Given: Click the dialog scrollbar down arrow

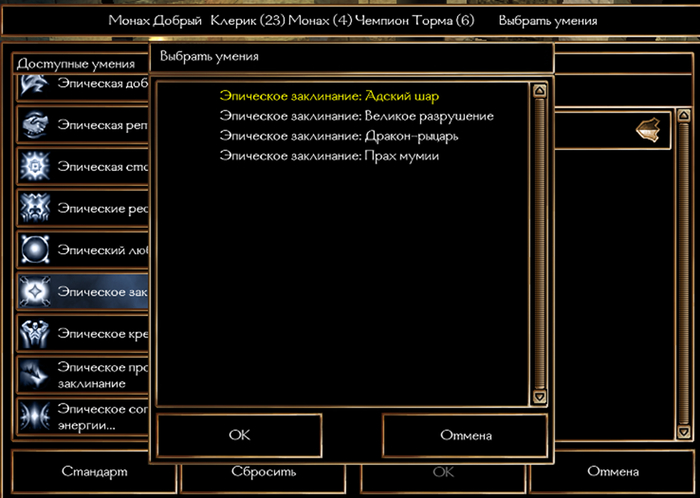Looking at the screenshot, I should 540,396.
